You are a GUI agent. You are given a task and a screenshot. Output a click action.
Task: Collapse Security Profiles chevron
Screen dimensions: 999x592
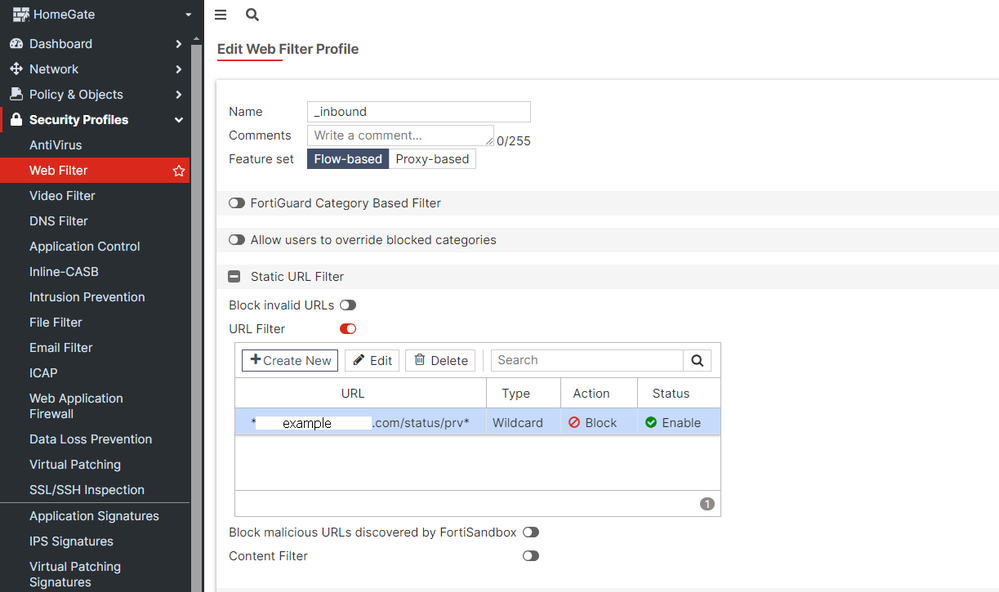(x=179, y=120)
